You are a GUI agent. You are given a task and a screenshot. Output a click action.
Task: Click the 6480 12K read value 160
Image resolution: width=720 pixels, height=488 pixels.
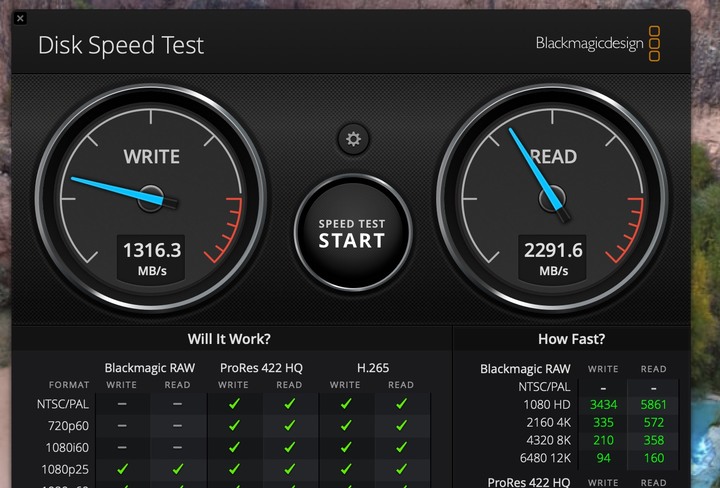[x=653, y=458]
